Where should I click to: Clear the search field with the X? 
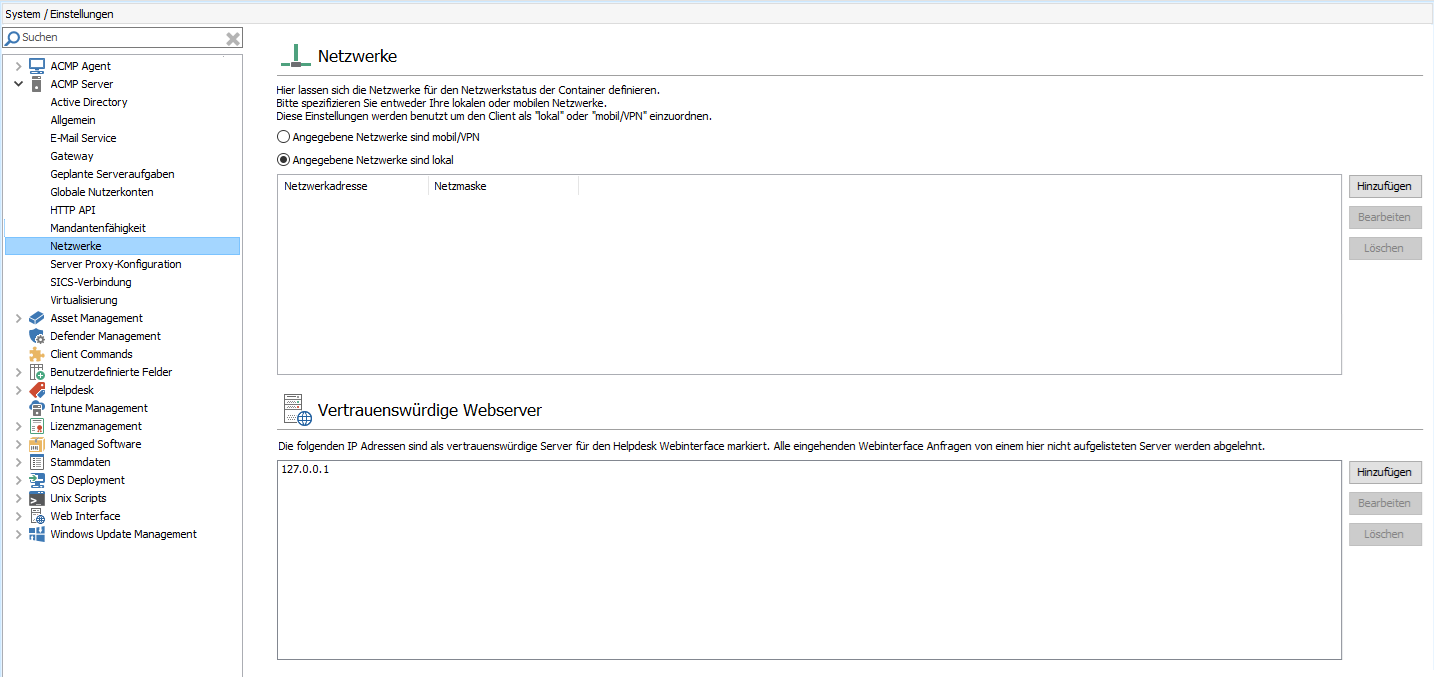(x=232, y=37)
